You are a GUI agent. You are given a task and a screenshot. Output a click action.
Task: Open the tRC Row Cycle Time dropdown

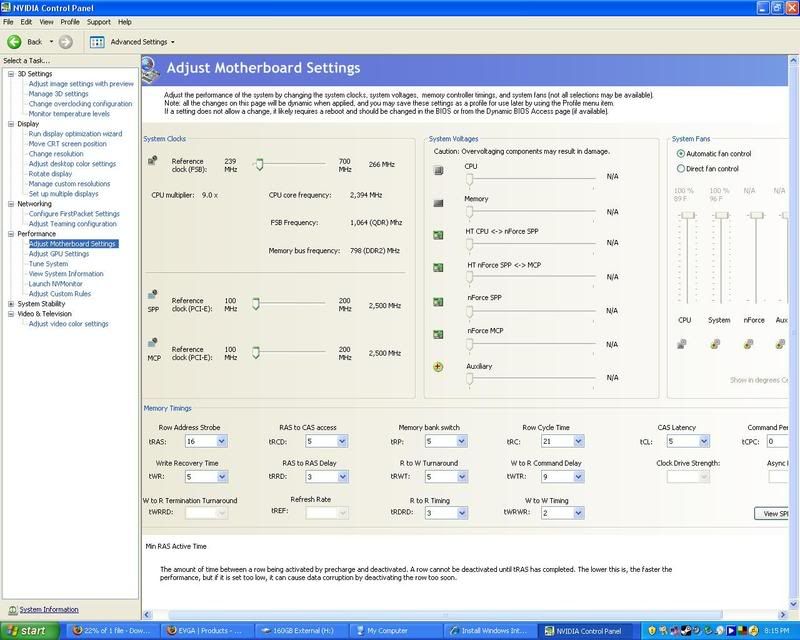[562, 441]
